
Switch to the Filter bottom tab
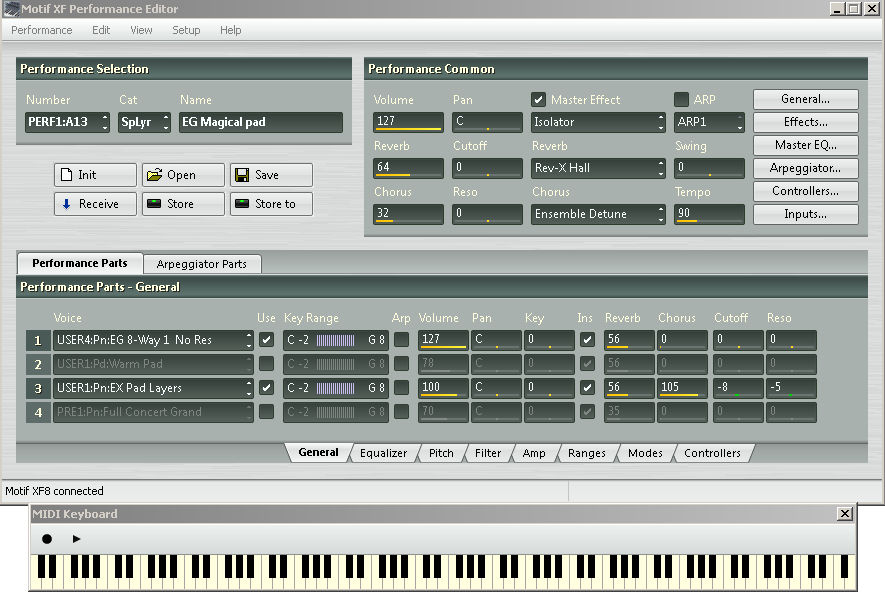[x=488, y=453]
